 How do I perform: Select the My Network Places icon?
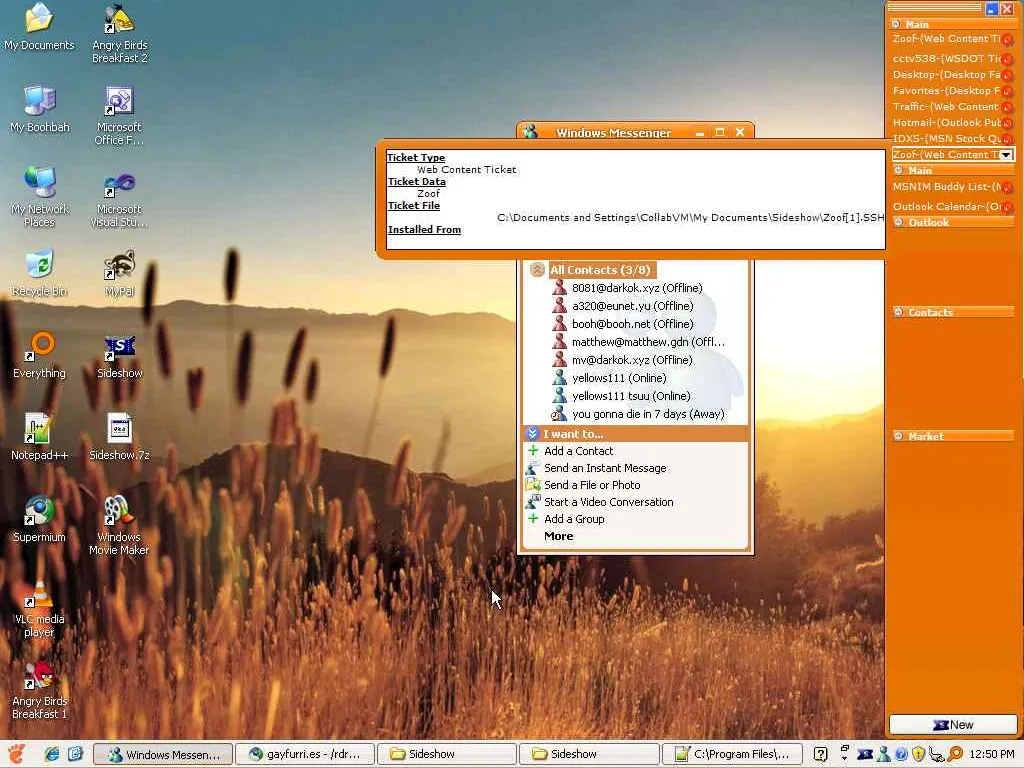(x=39, y=199)
